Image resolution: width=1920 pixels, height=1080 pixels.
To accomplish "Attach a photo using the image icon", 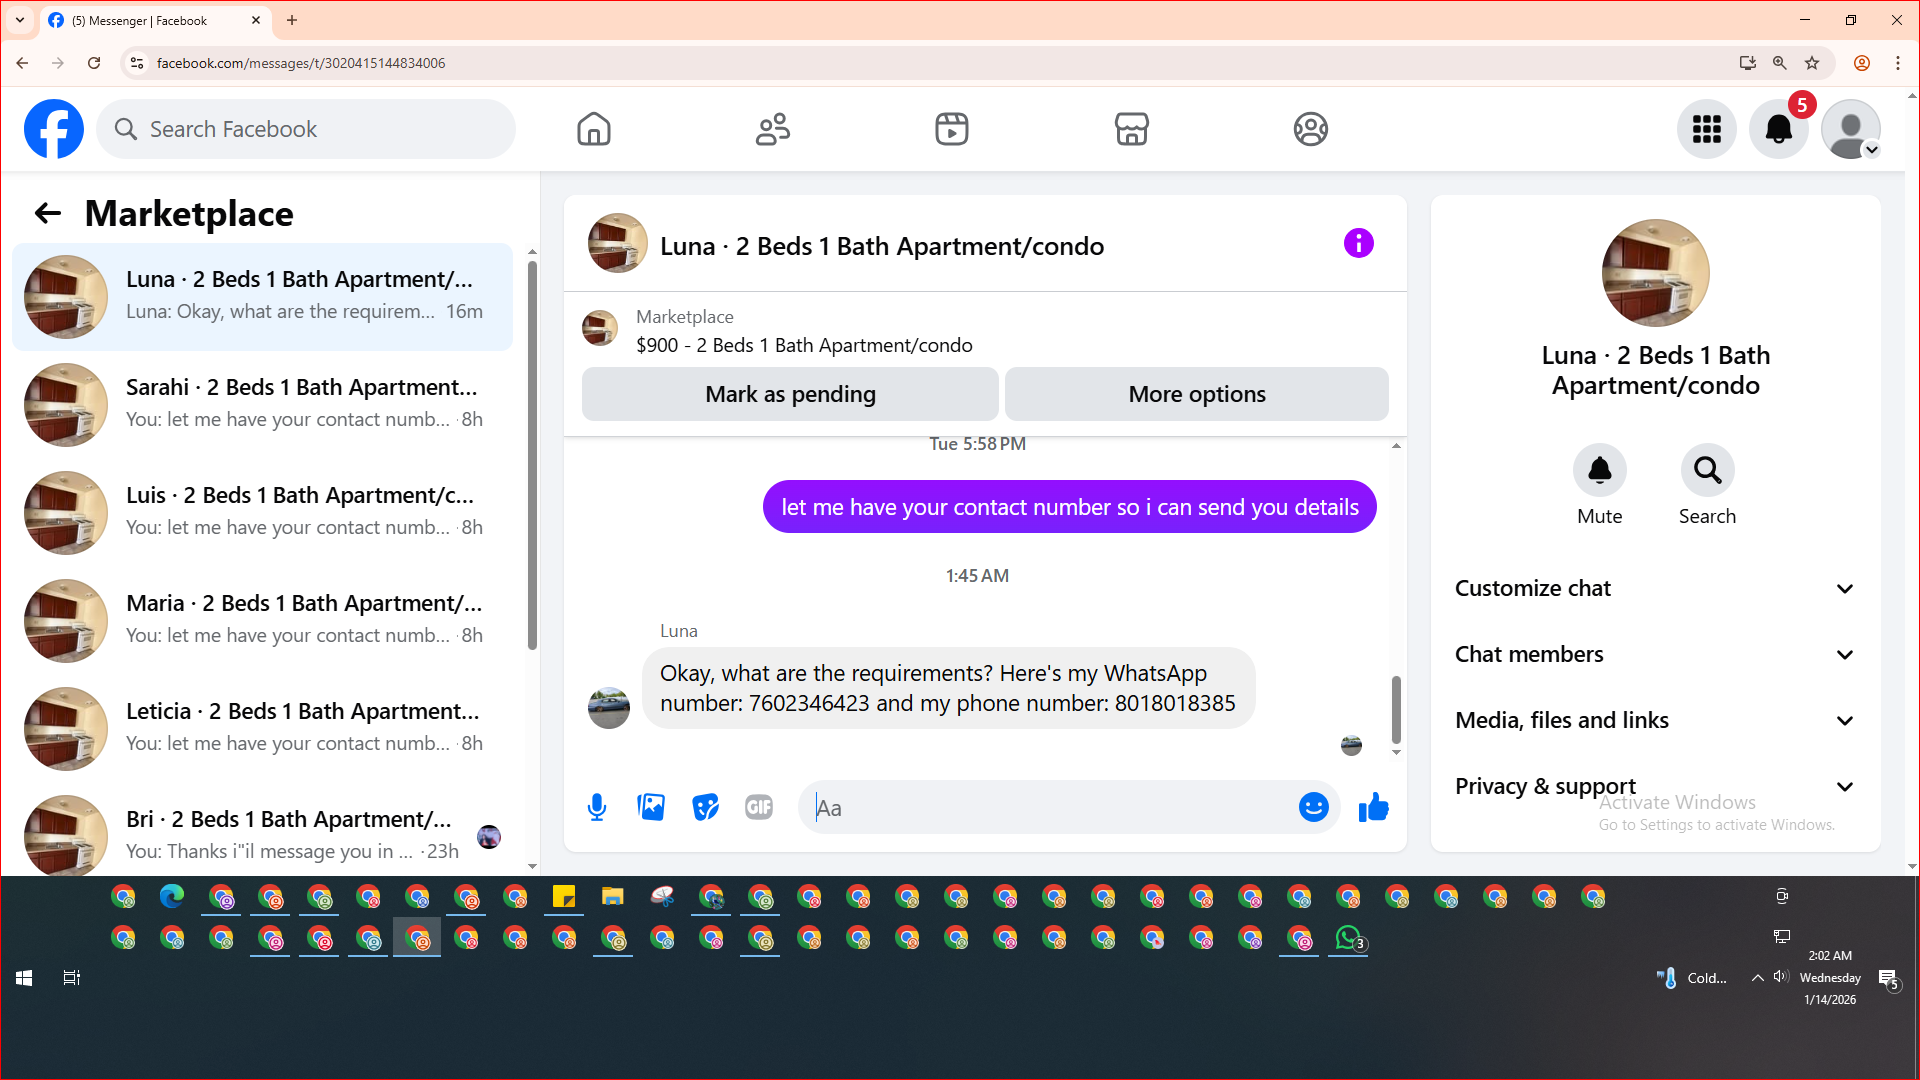I will click(x=651, y=807).
